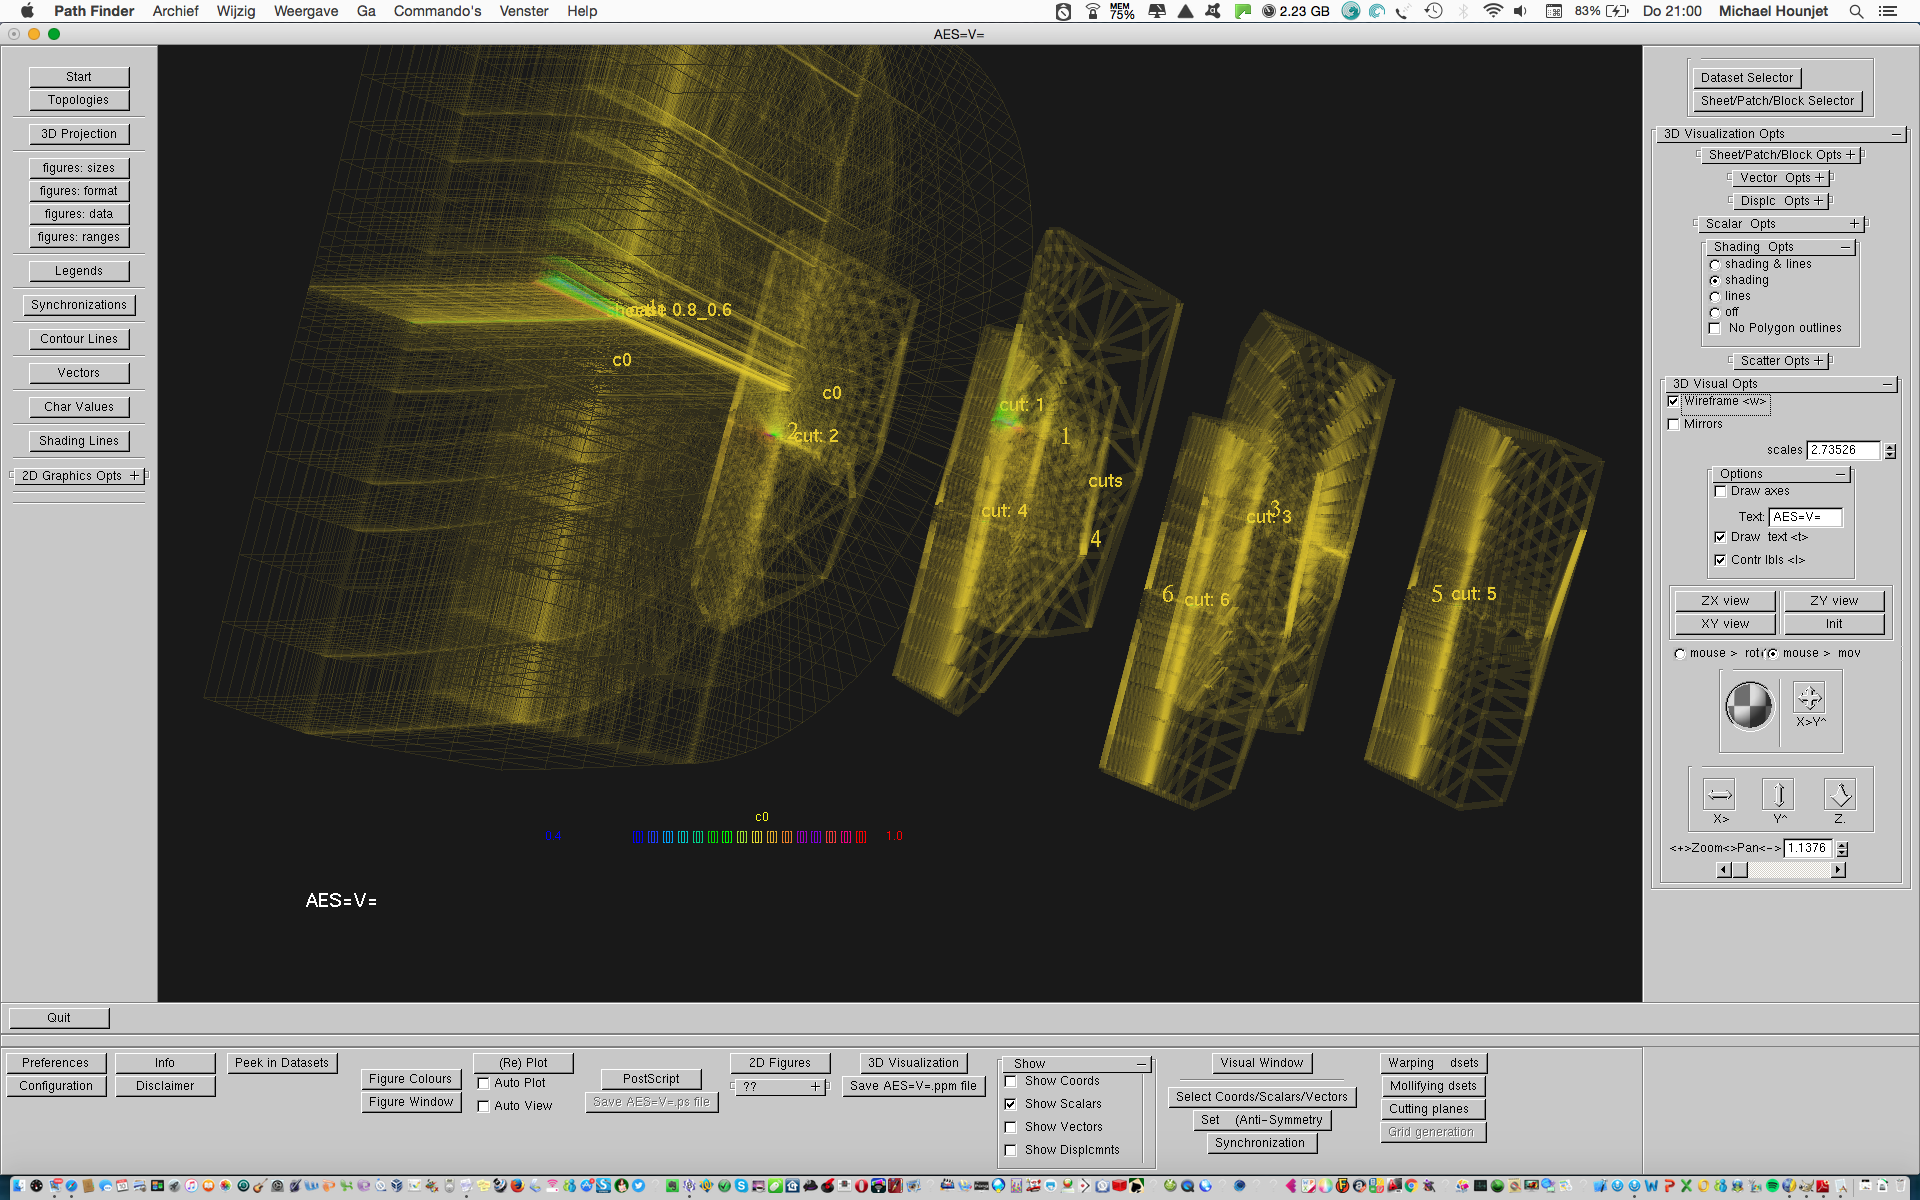Select the 'lines' shading radio button
The image size is (1920, 1200).
(x=1715, y=297)
